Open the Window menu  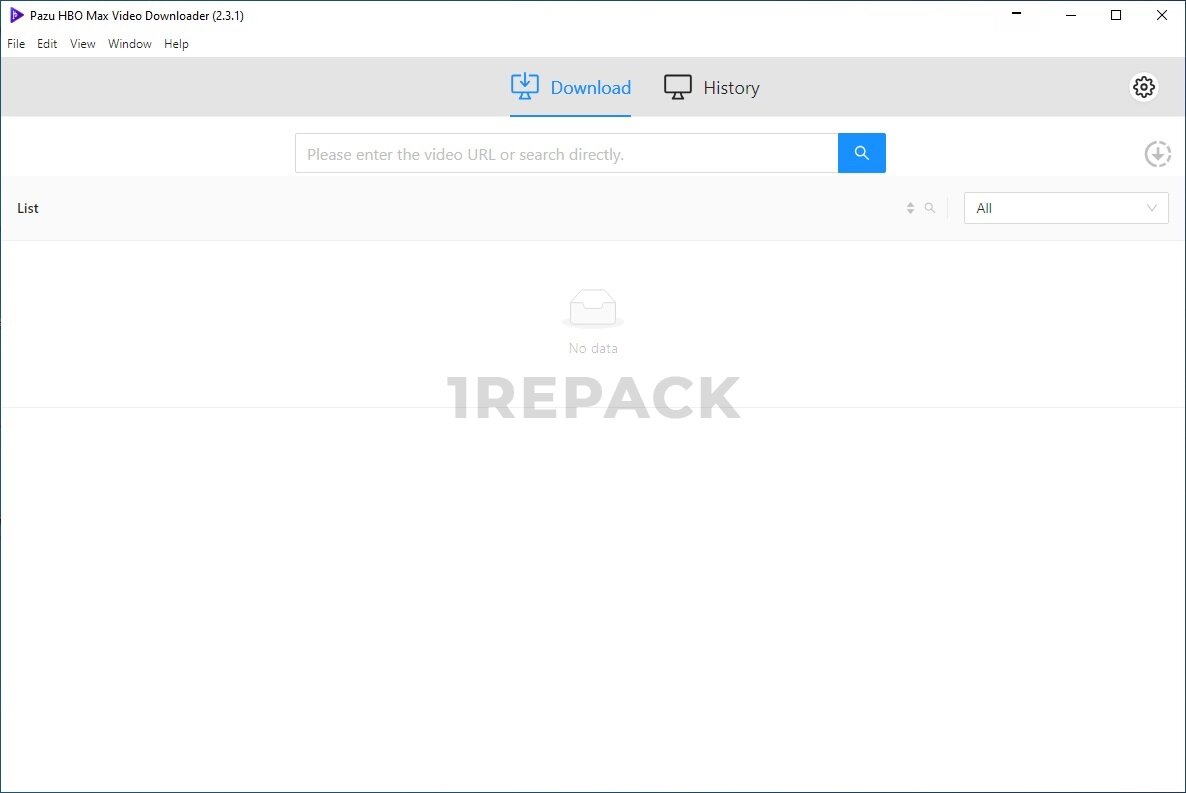[130, 44]
